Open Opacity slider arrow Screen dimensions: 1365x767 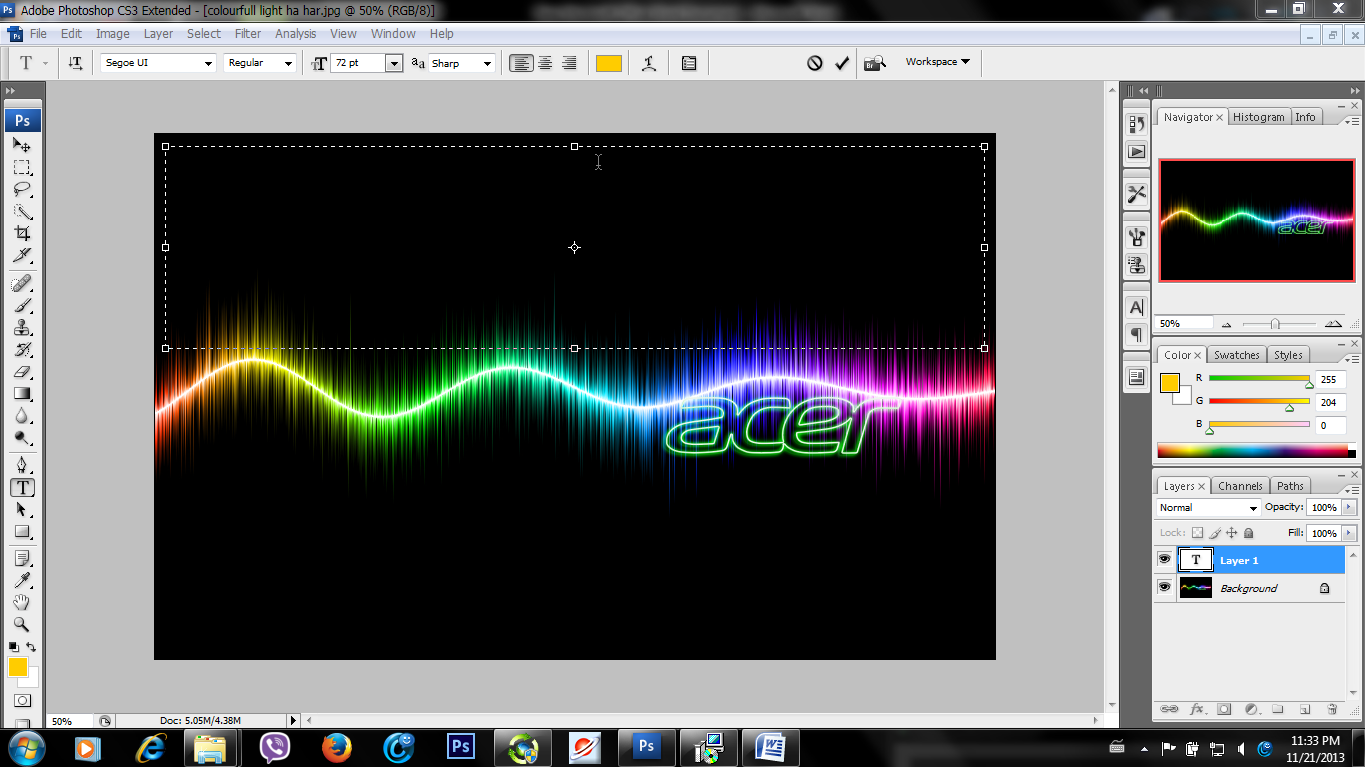[x=1349, y=508]
